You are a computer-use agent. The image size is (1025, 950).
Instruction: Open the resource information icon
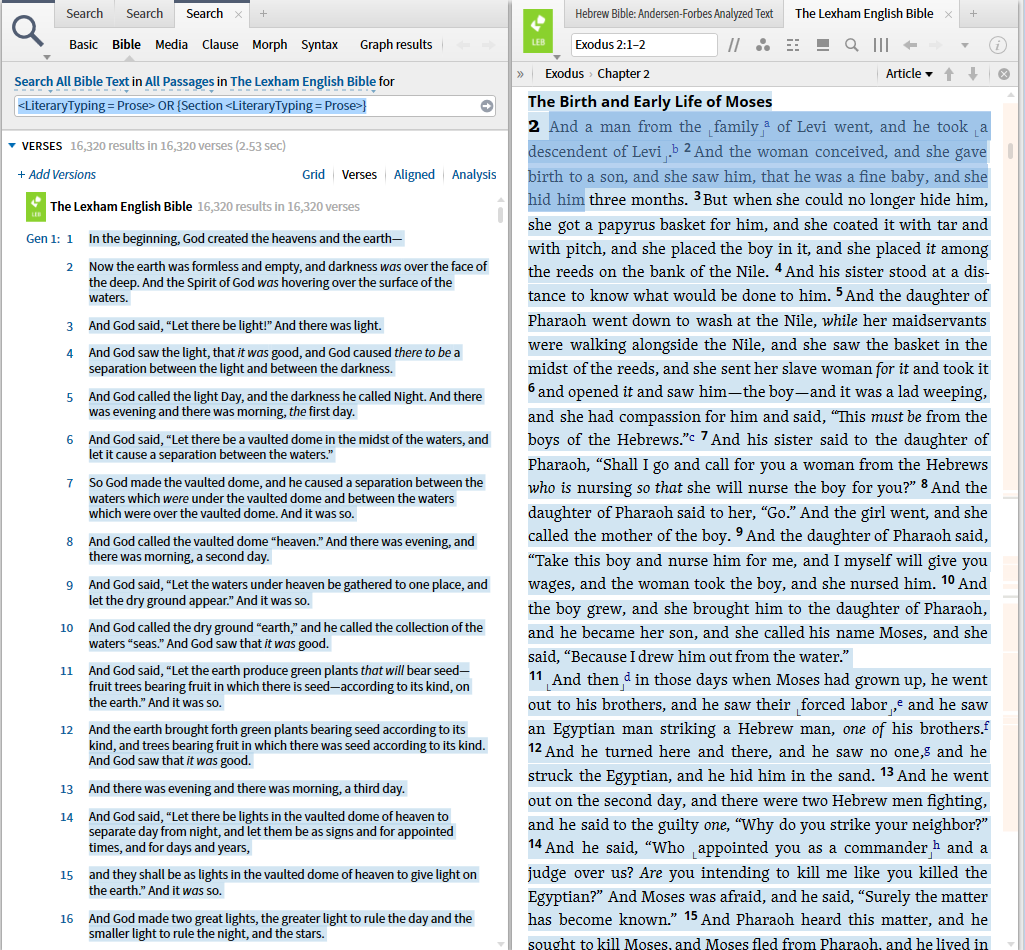tap(998, 45)
